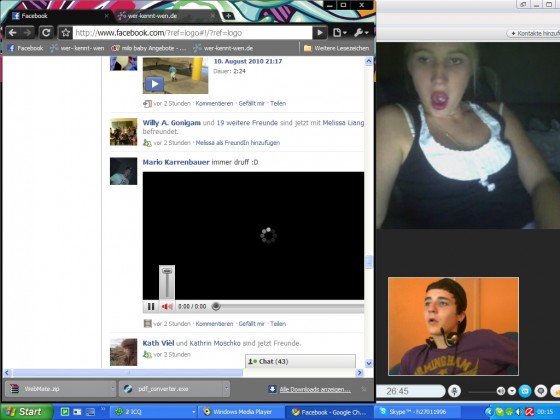
Task: Open Willy A. Gonigam's profile
Action: coord(171,122)
